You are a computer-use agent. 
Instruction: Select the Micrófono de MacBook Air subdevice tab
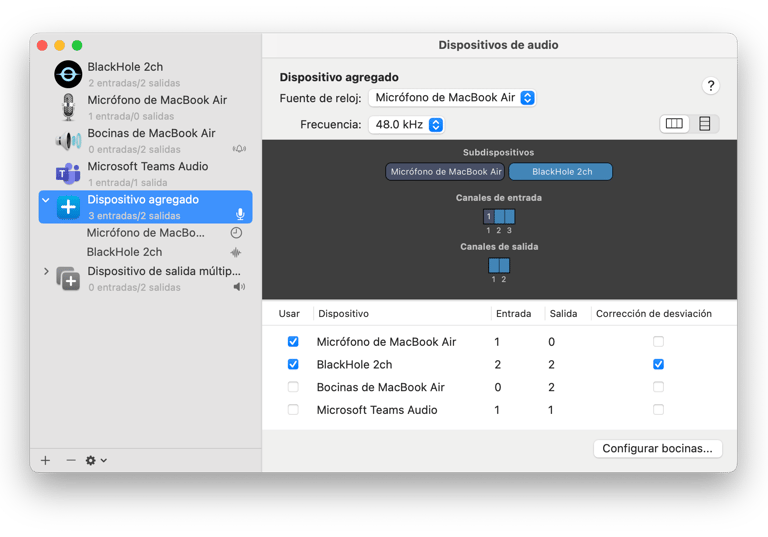445,172
